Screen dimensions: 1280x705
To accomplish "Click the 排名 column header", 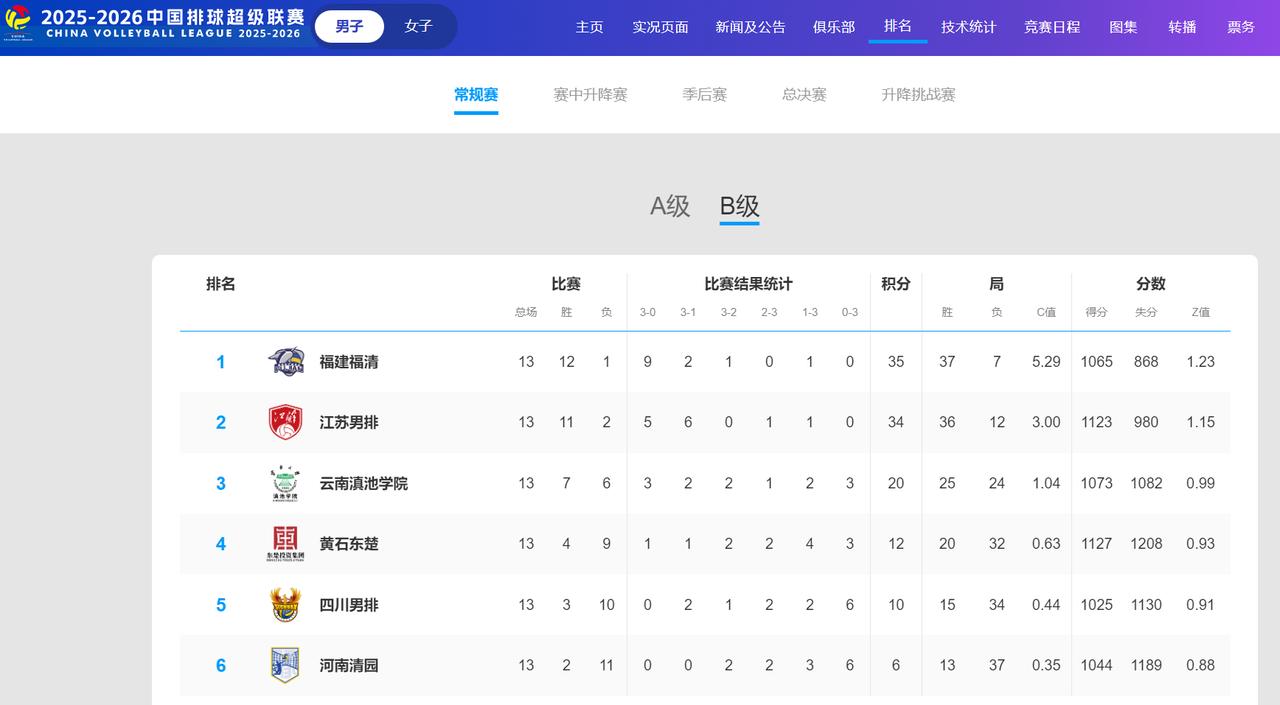I will coord(221,284).
